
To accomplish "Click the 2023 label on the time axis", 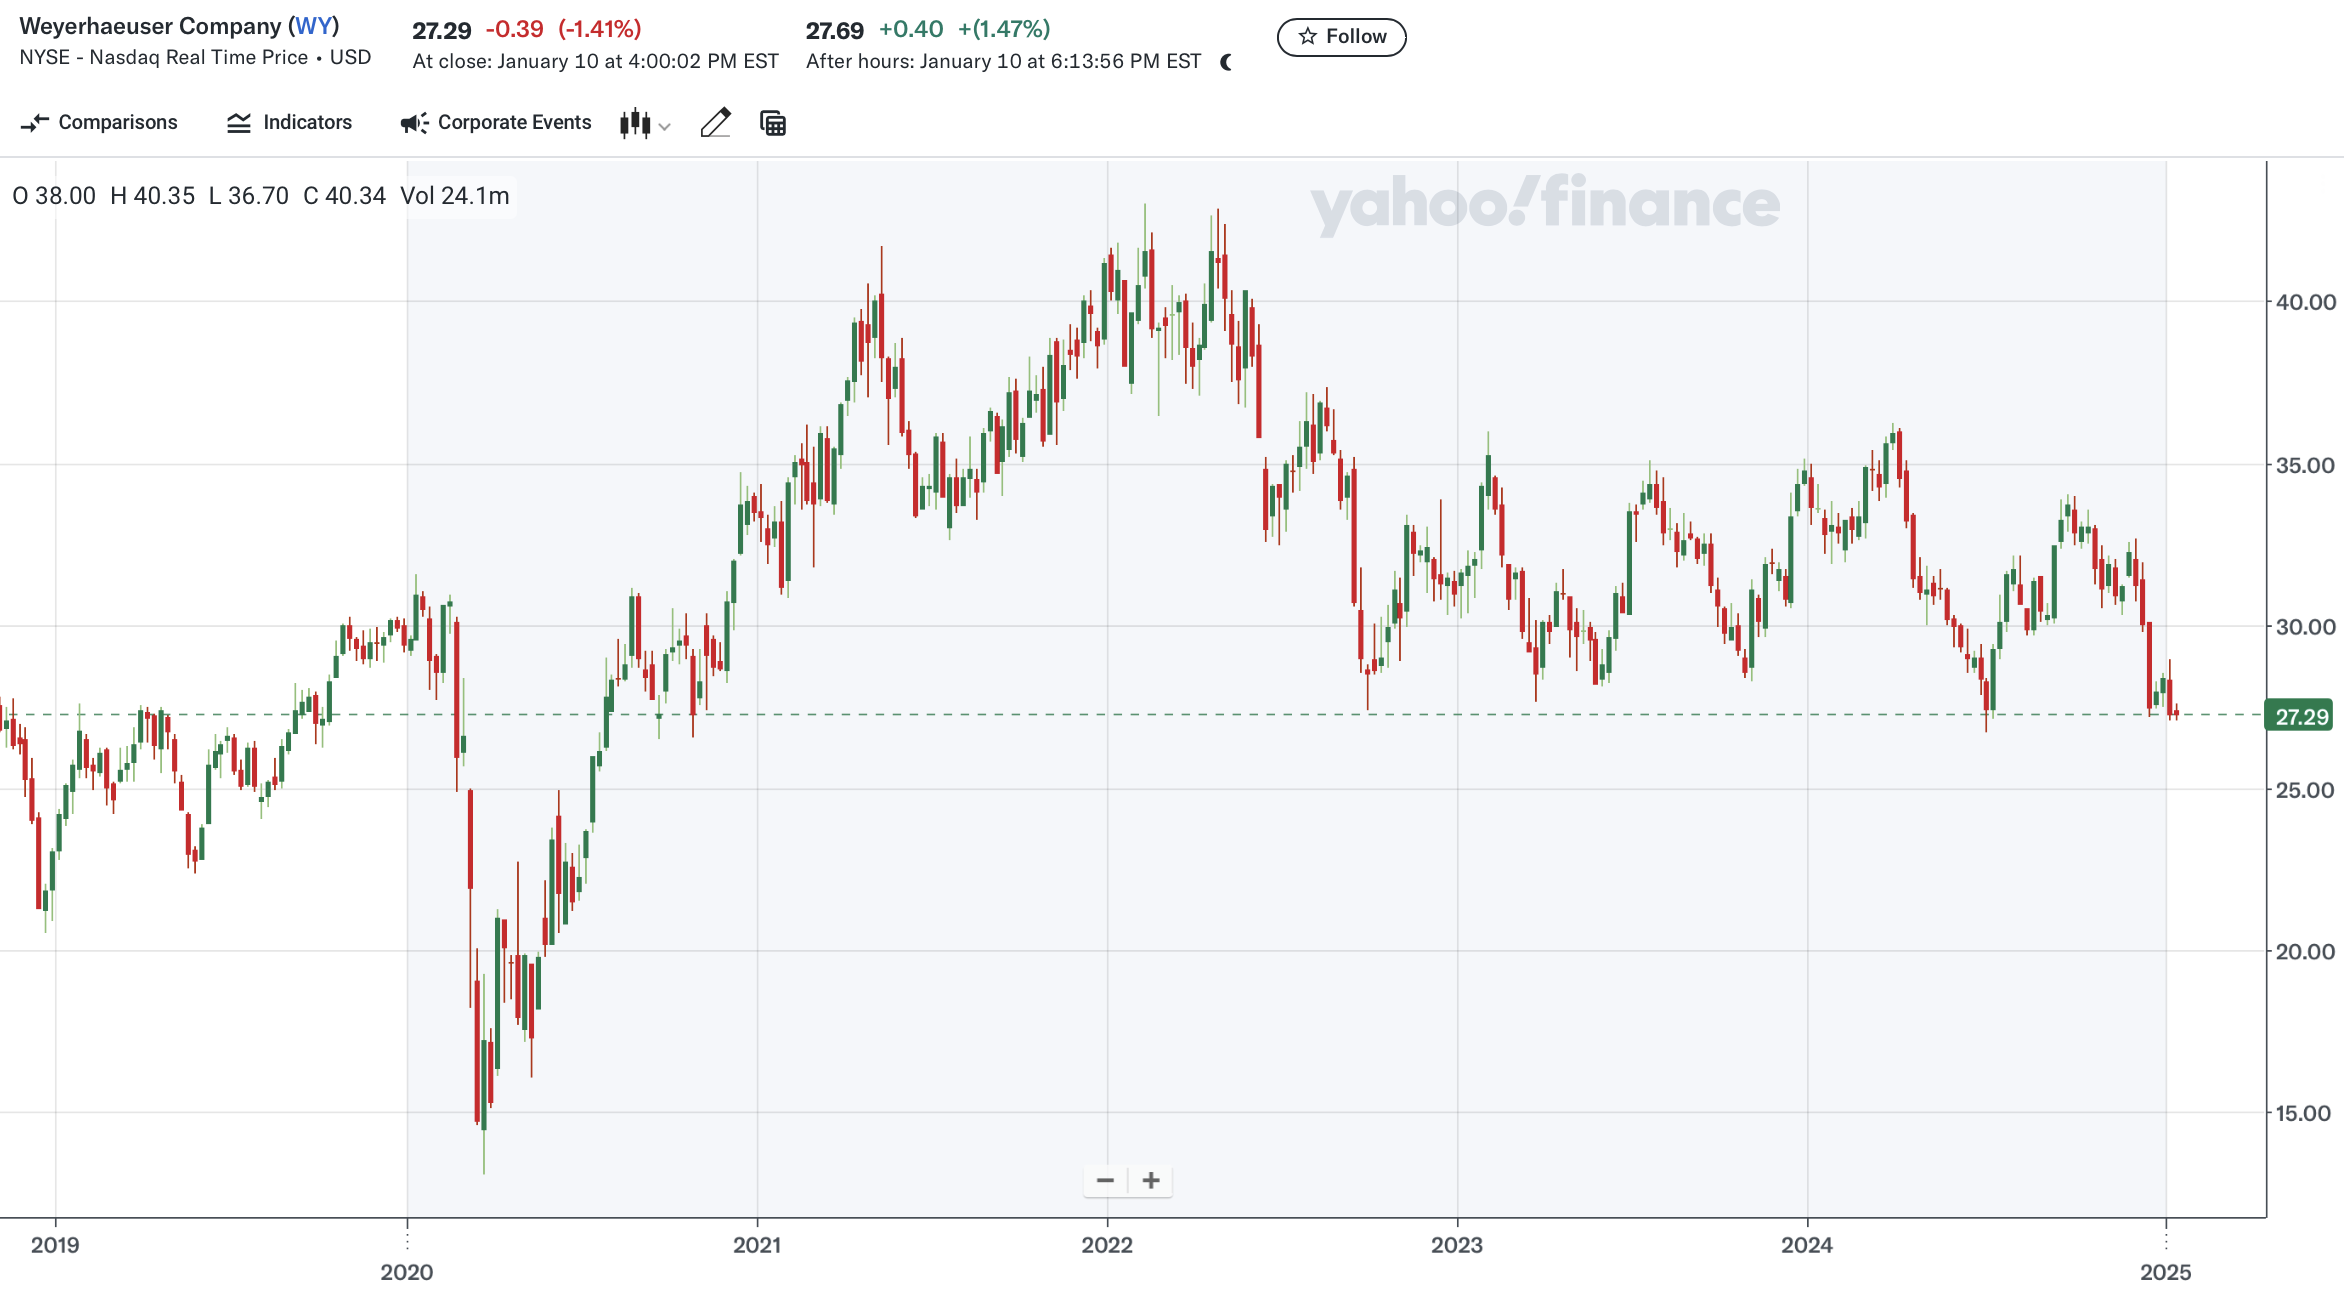I will 1457,1245.
